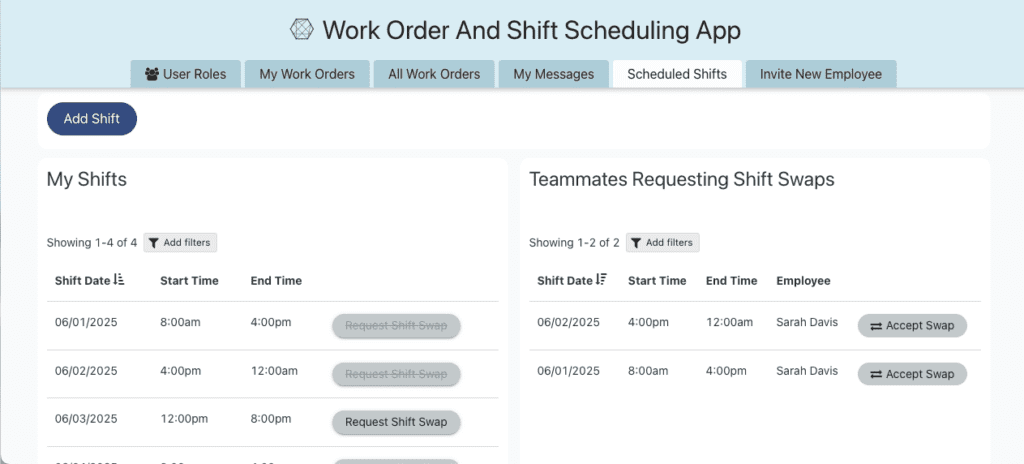Click the sort icon next to Shift Date in My Shifts

click(119, 281)
